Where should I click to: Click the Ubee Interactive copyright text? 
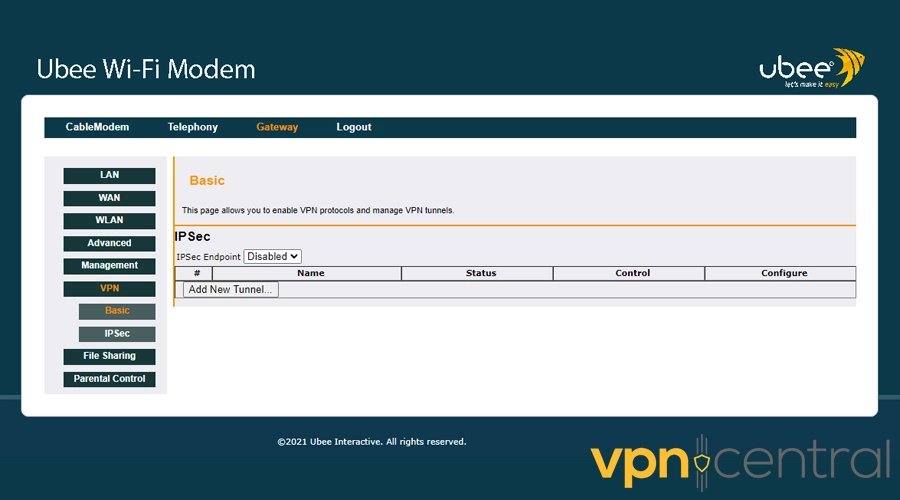click(371, 441)
